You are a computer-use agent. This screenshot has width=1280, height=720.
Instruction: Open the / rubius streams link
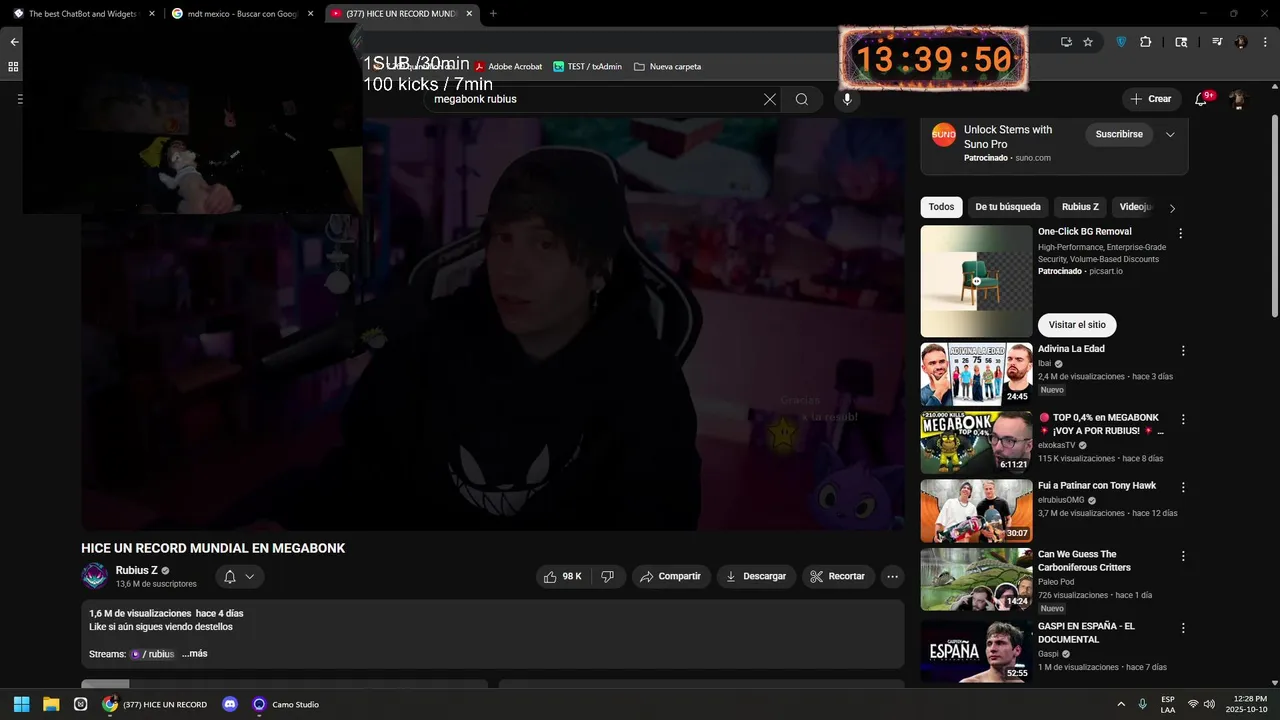(152, 654)
